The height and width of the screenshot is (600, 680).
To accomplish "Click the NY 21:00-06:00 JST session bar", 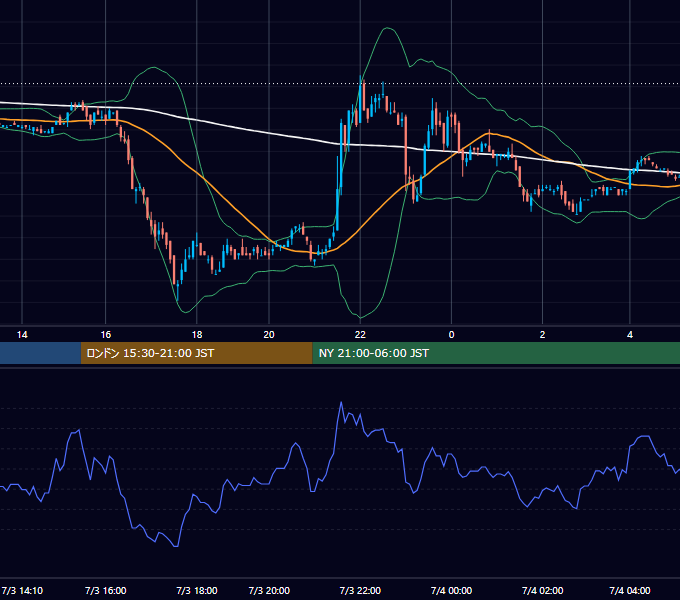I will tap(496, 353).
